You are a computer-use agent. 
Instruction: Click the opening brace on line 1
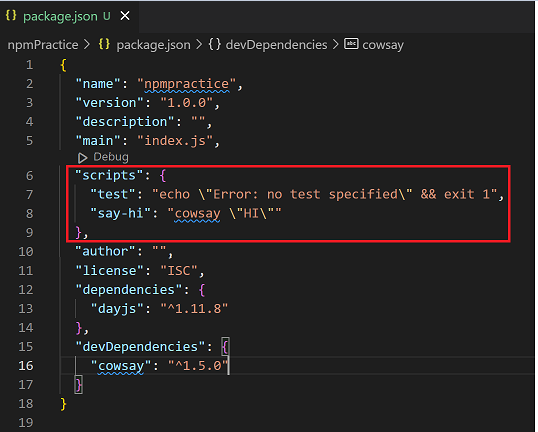63,65
